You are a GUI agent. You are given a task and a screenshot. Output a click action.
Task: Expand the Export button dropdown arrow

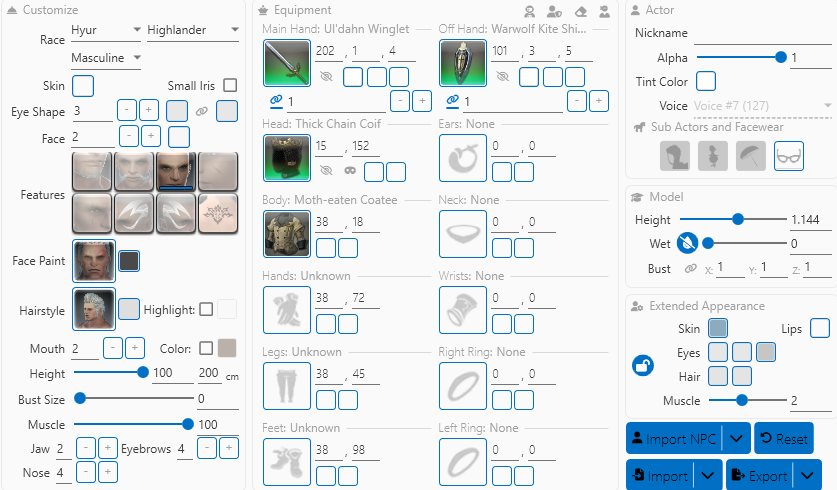click(x=807, y=475)
